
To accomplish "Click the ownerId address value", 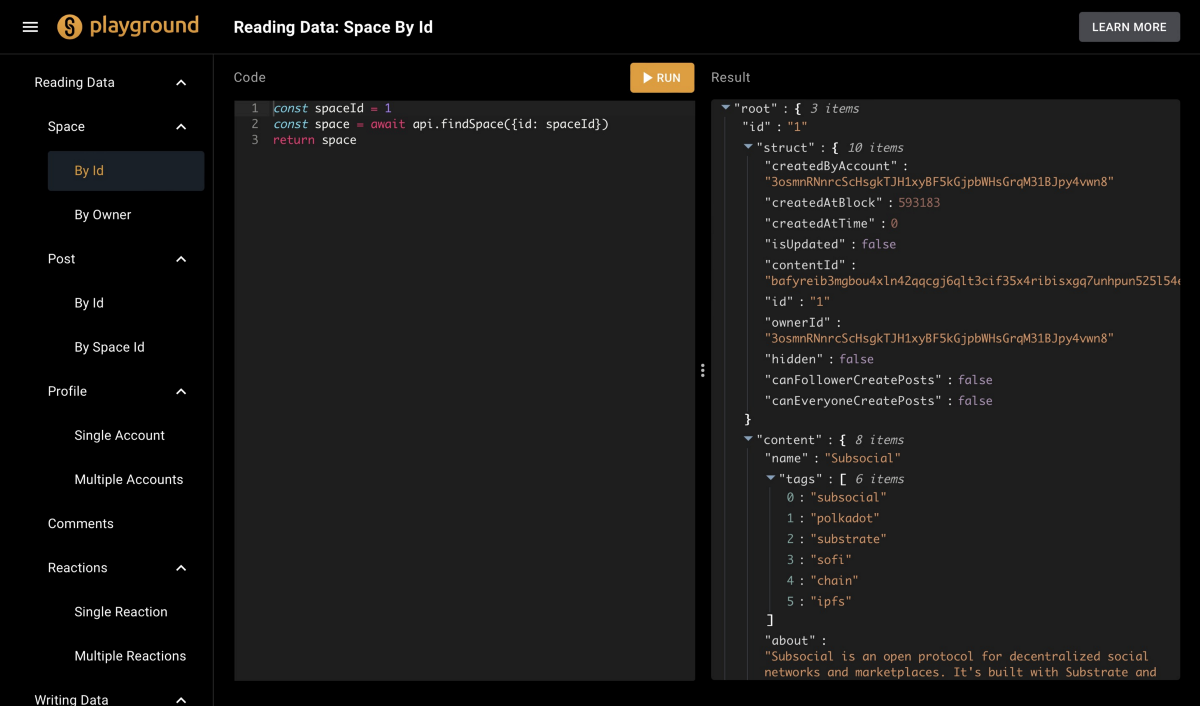I will click(x=939, y=339).
